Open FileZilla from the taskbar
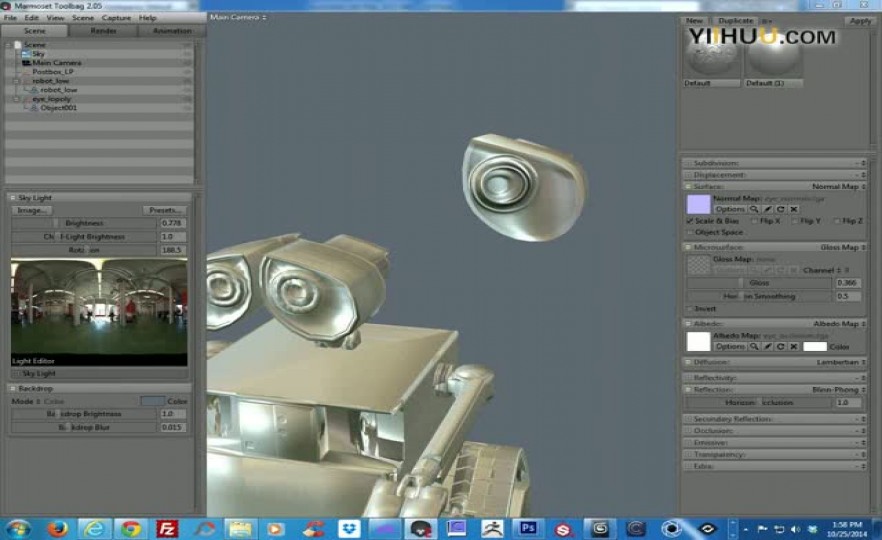Image resolution: width=882 pixels, height=540 pixels. click(x=167, y=529)
